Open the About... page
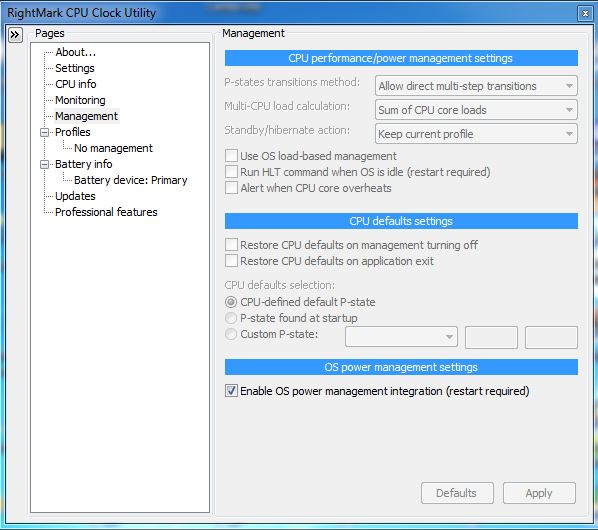This screenshot has height=530, width=598. (x=76, y=52)
